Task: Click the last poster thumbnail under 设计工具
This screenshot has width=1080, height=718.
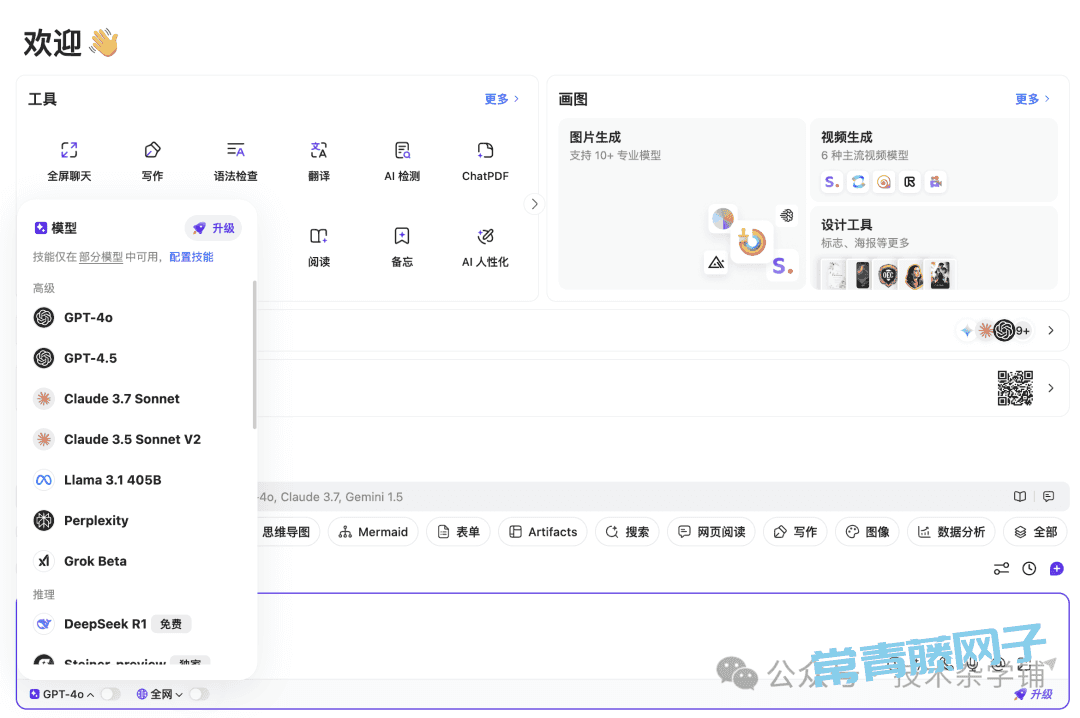Action: 940,275
